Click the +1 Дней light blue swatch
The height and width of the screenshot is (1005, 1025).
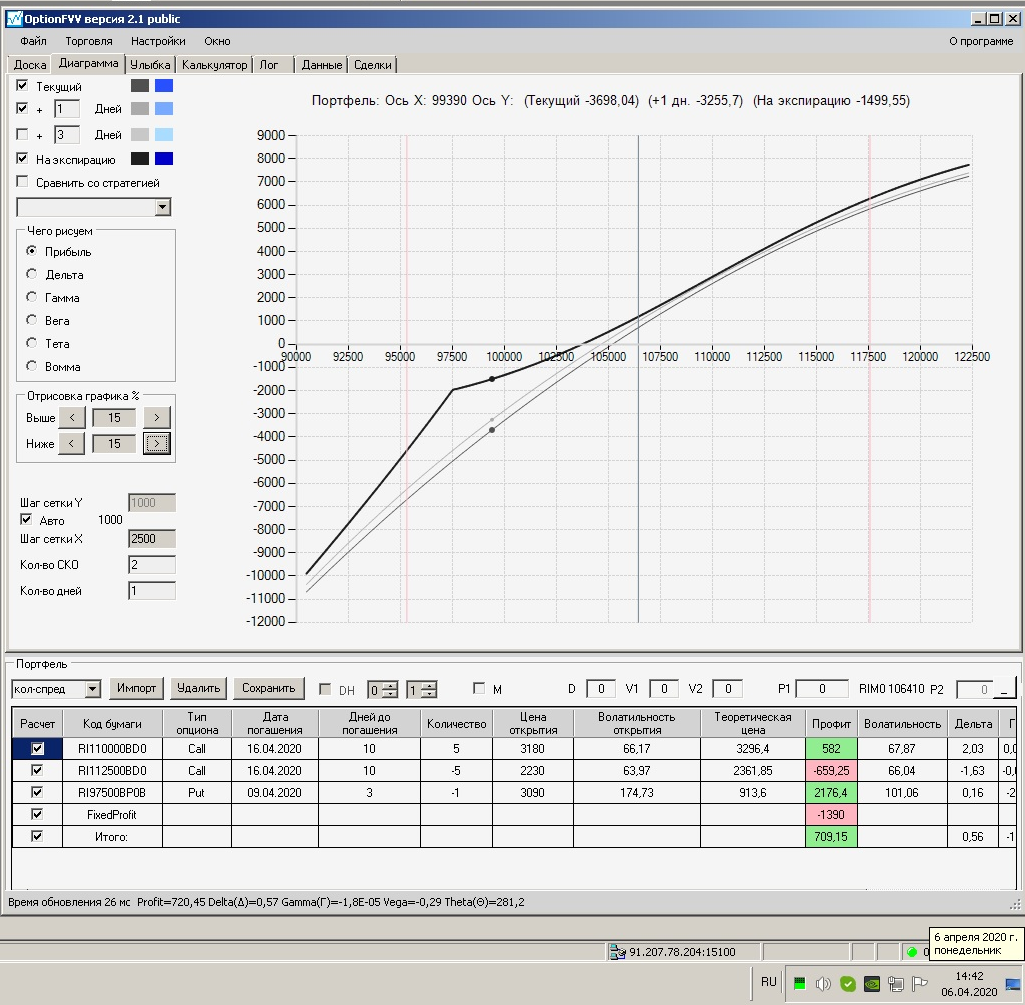[x=164, y=109]
